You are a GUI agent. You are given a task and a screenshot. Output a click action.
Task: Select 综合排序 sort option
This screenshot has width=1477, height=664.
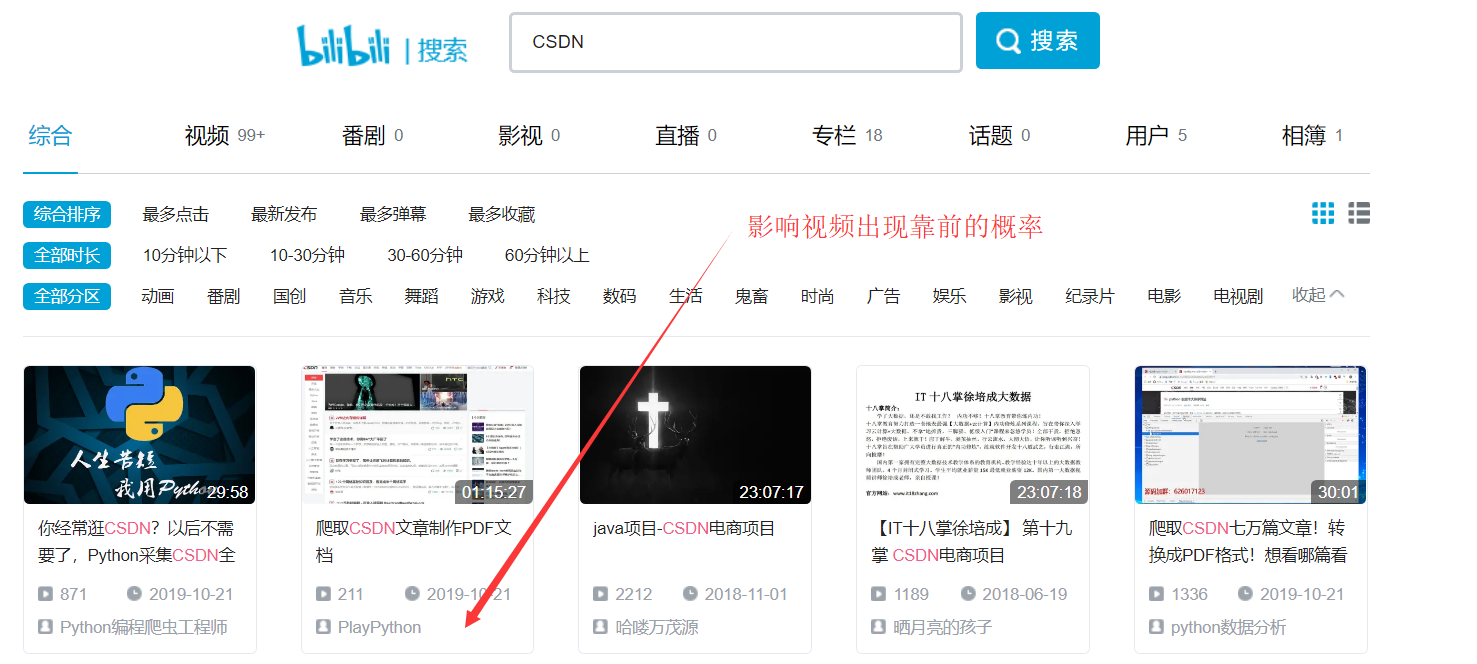click(67, 214)
